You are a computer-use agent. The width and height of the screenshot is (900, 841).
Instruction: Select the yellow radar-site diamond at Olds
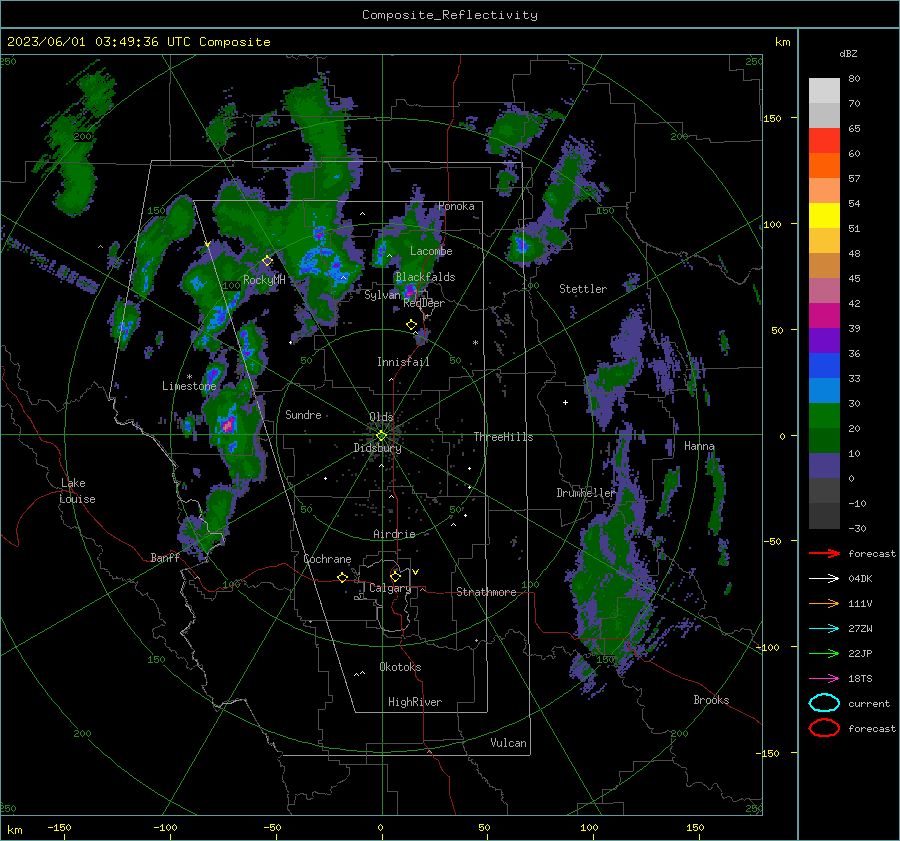click(x=381, y=435)
